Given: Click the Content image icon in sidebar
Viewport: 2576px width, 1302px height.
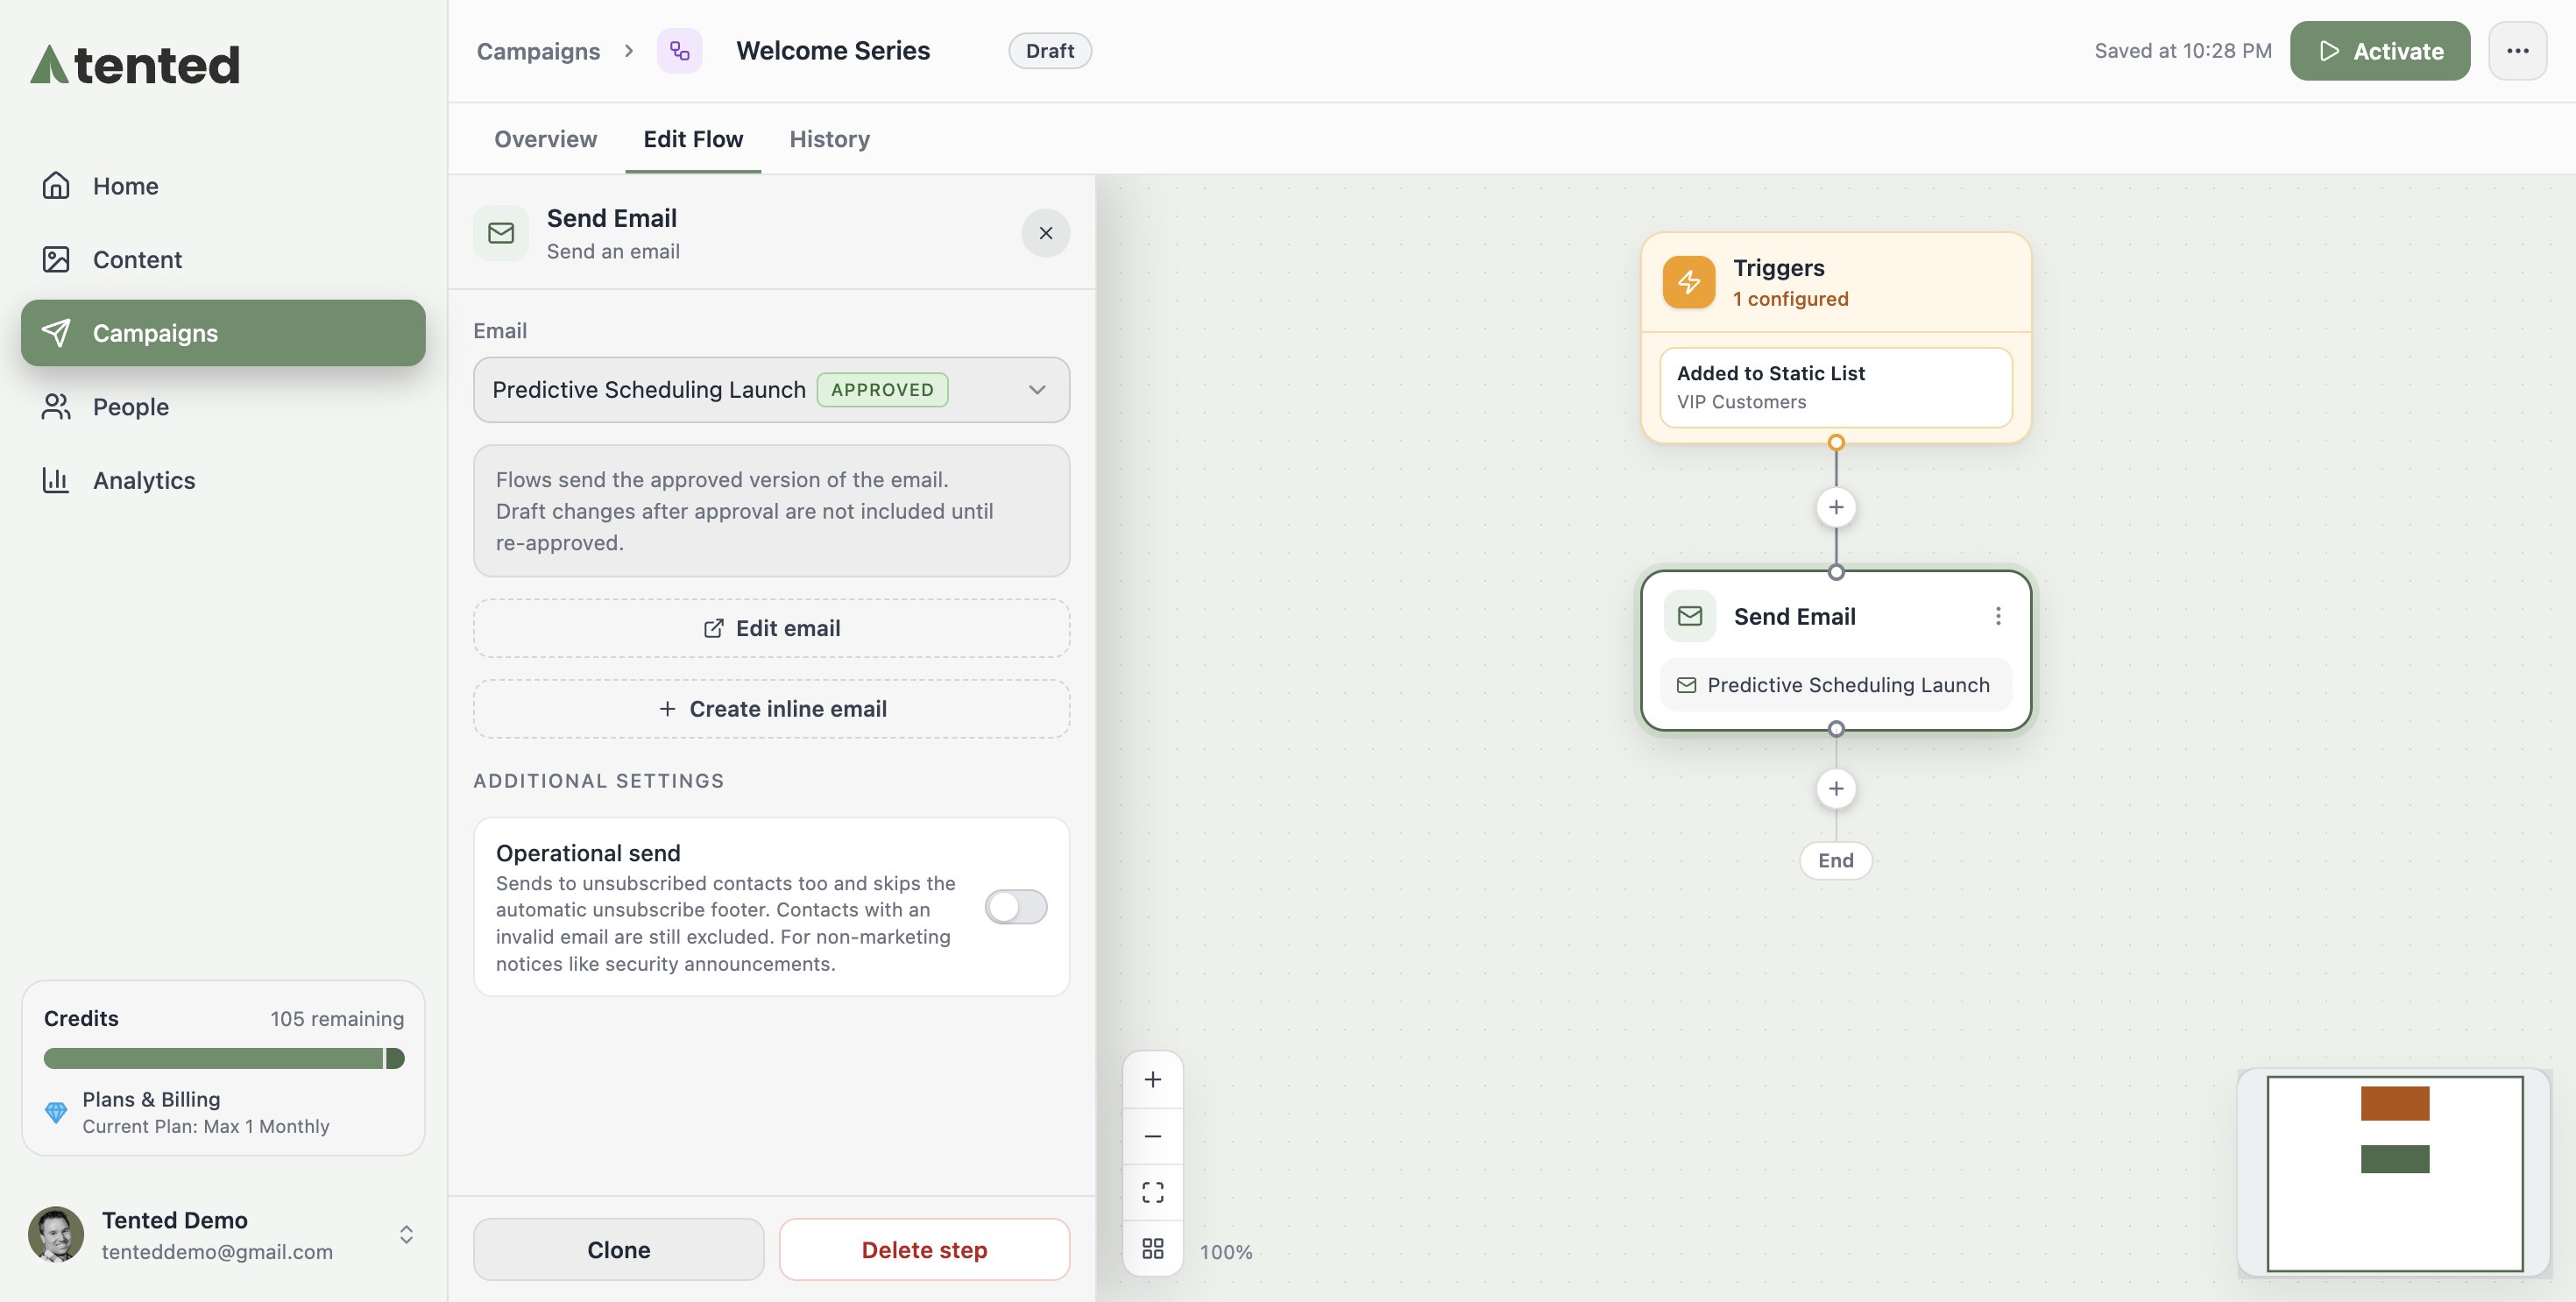Looking at the screenshot, I should (x=56, y=259).
